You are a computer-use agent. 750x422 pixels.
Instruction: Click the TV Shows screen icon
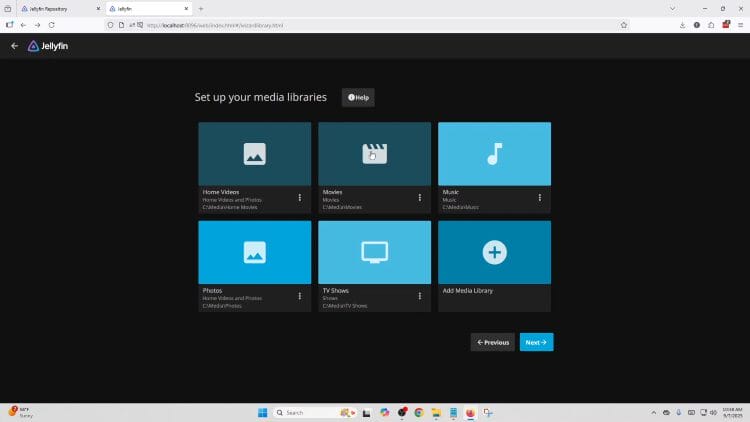click(374, 252)
